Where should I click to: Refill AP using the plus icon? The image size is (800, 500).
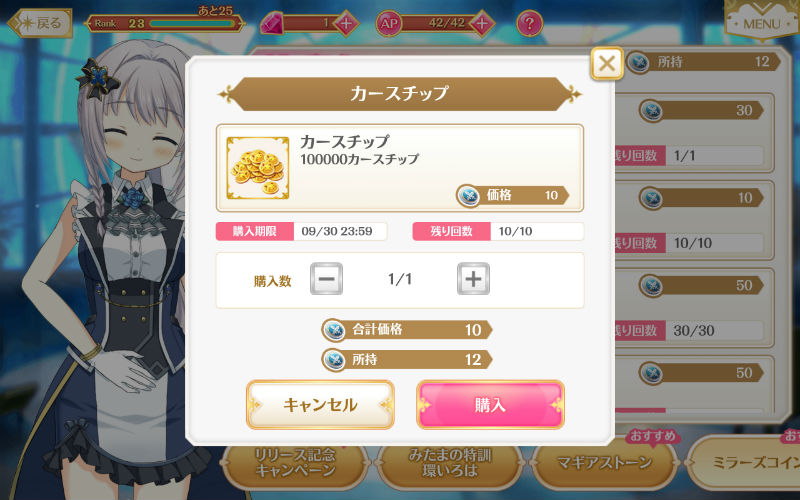(482, 23)
